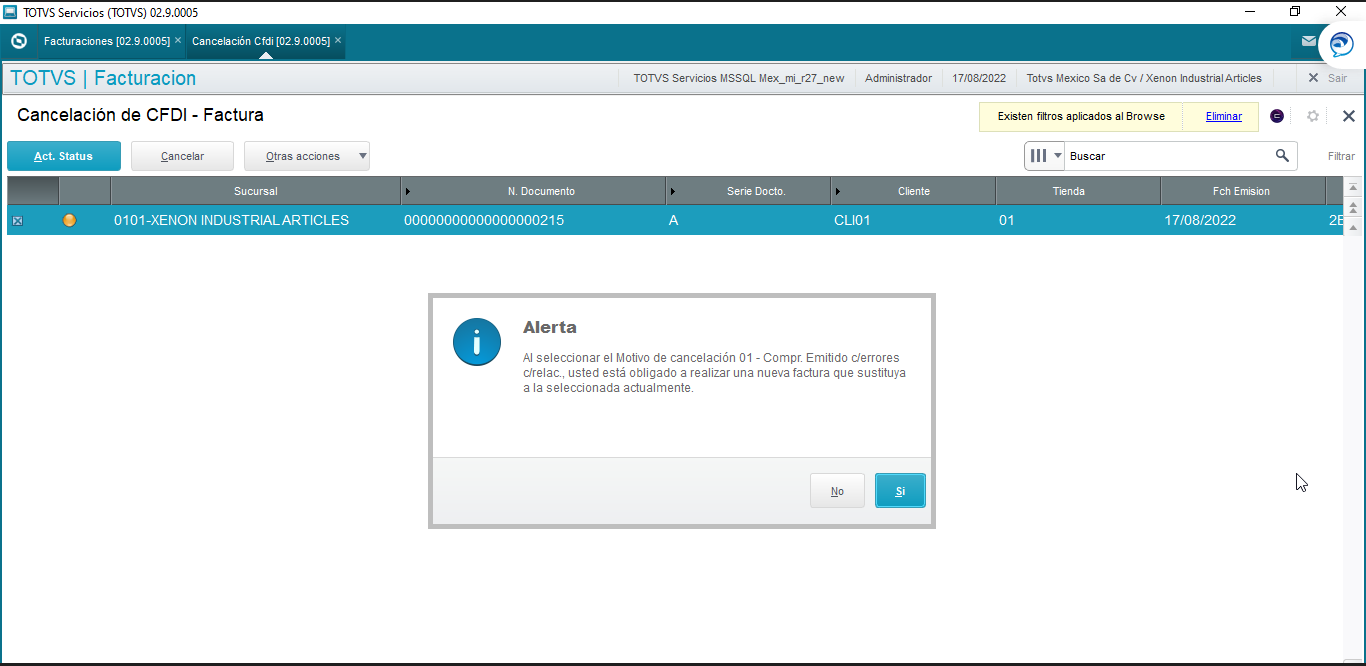This screenshot has width=1366, height=666.
Task: Click the single up arrow scroll button
Action: [1353, 228]
